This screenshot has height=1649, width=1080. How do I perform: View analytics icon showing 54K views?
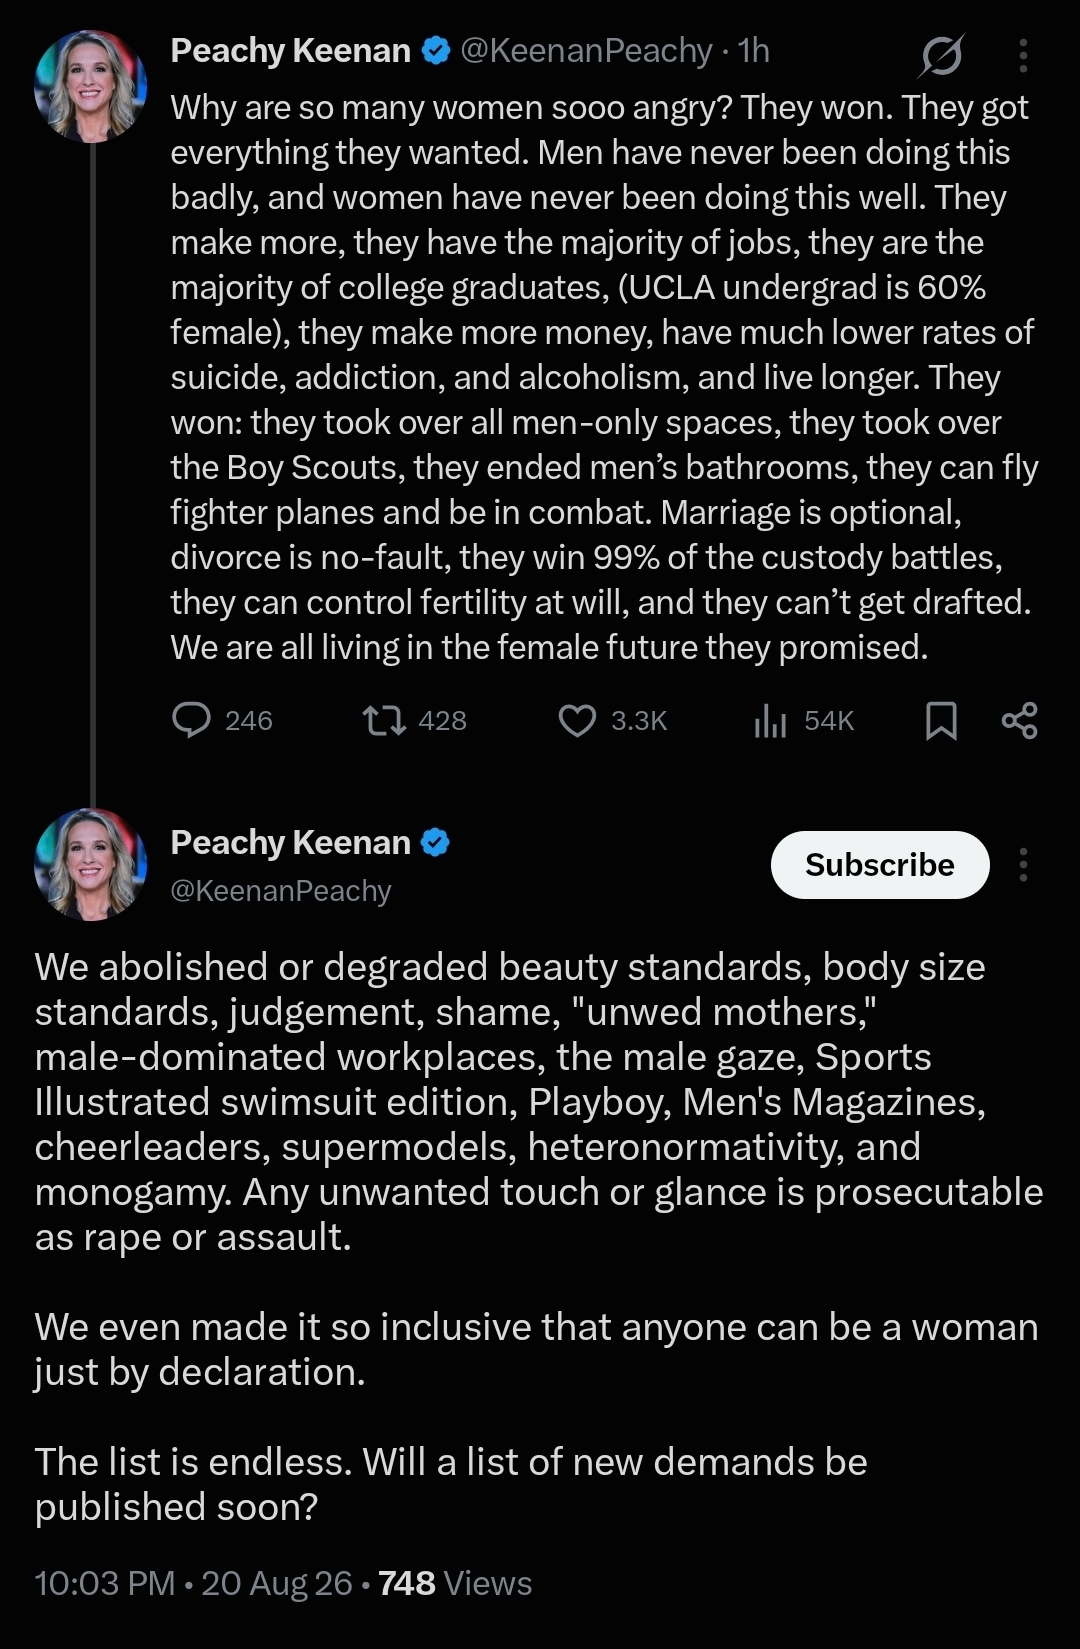[770, 720]
